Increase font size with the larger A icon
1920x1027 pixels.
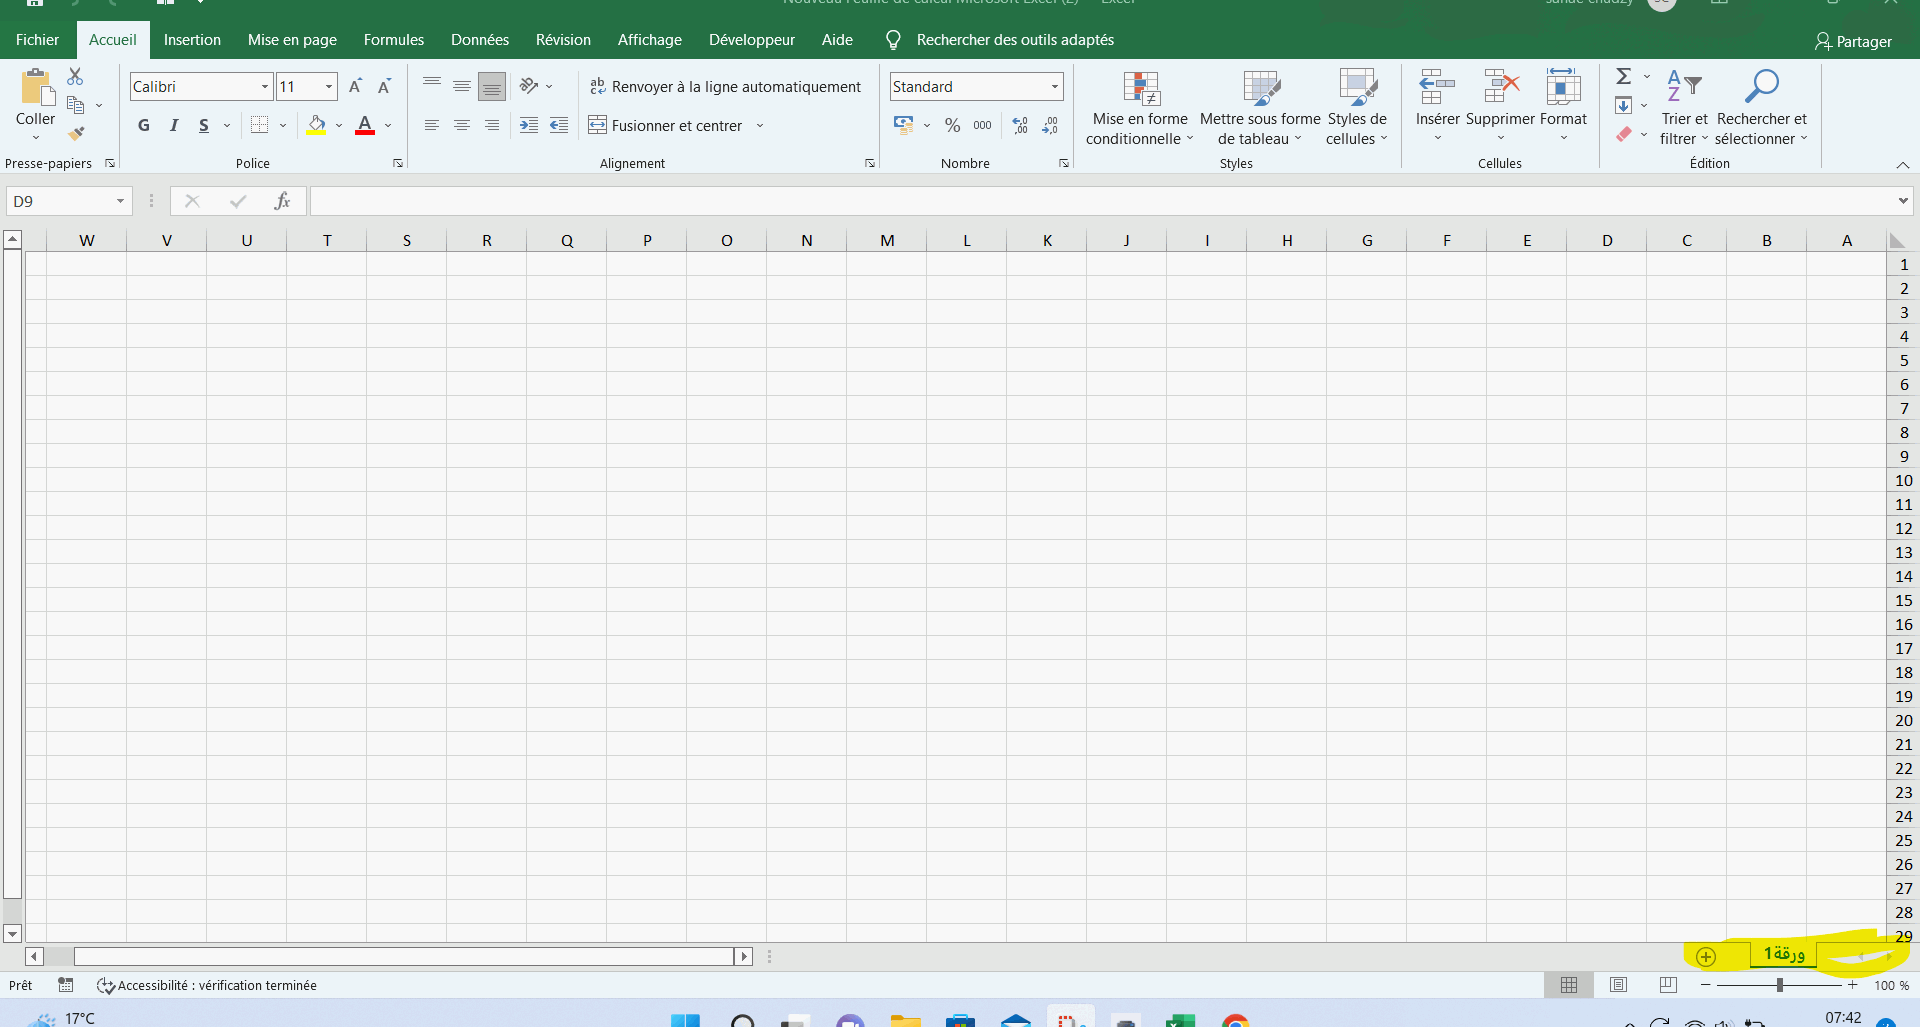coord(355,87)
